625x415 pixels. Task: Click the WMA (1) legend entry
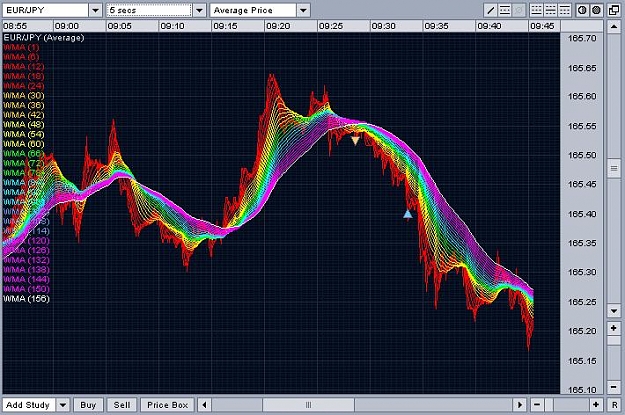(x=21, y=47)
